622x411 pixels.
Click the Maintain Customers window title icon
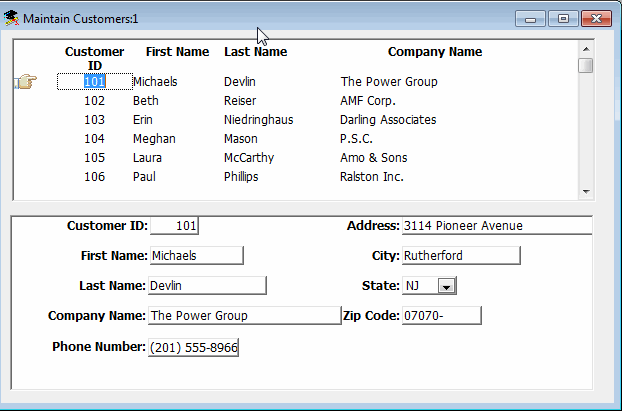click(12, 19)
